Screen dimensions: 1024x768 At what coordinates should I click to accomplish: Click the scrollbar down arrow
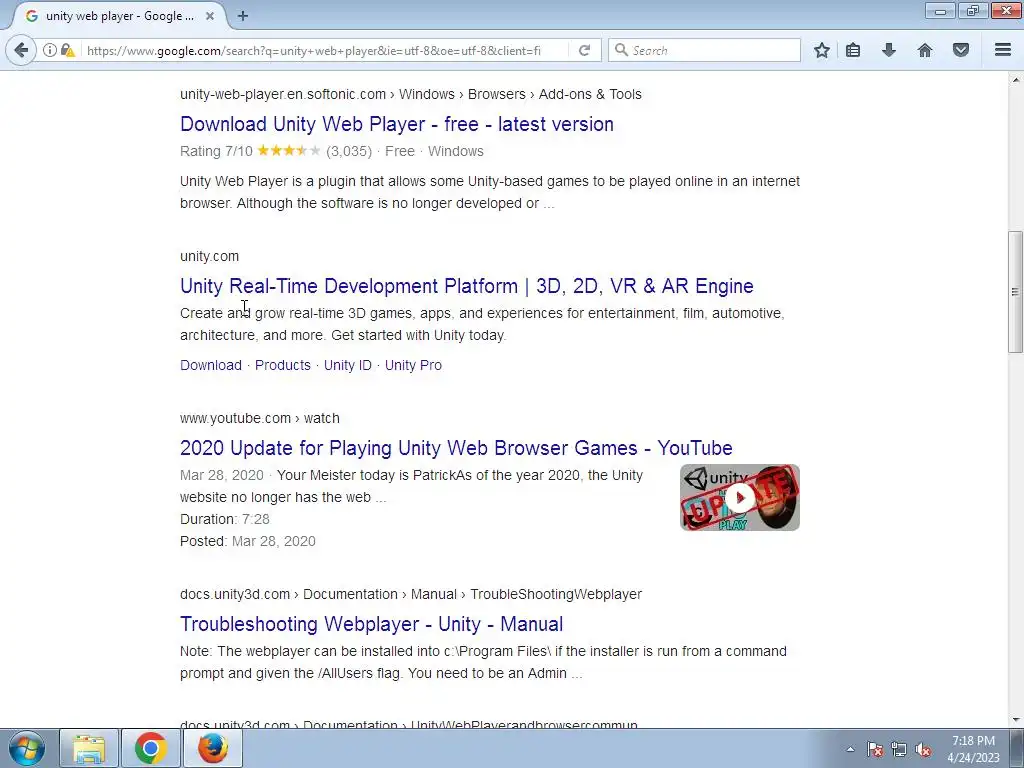click(1015, 720)
